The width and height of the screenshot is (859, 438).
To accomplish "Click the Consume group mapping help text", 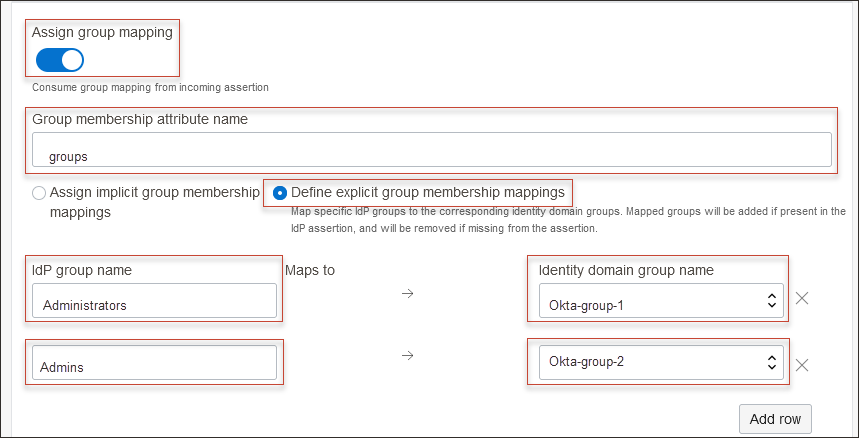I will tap(150, 87).
